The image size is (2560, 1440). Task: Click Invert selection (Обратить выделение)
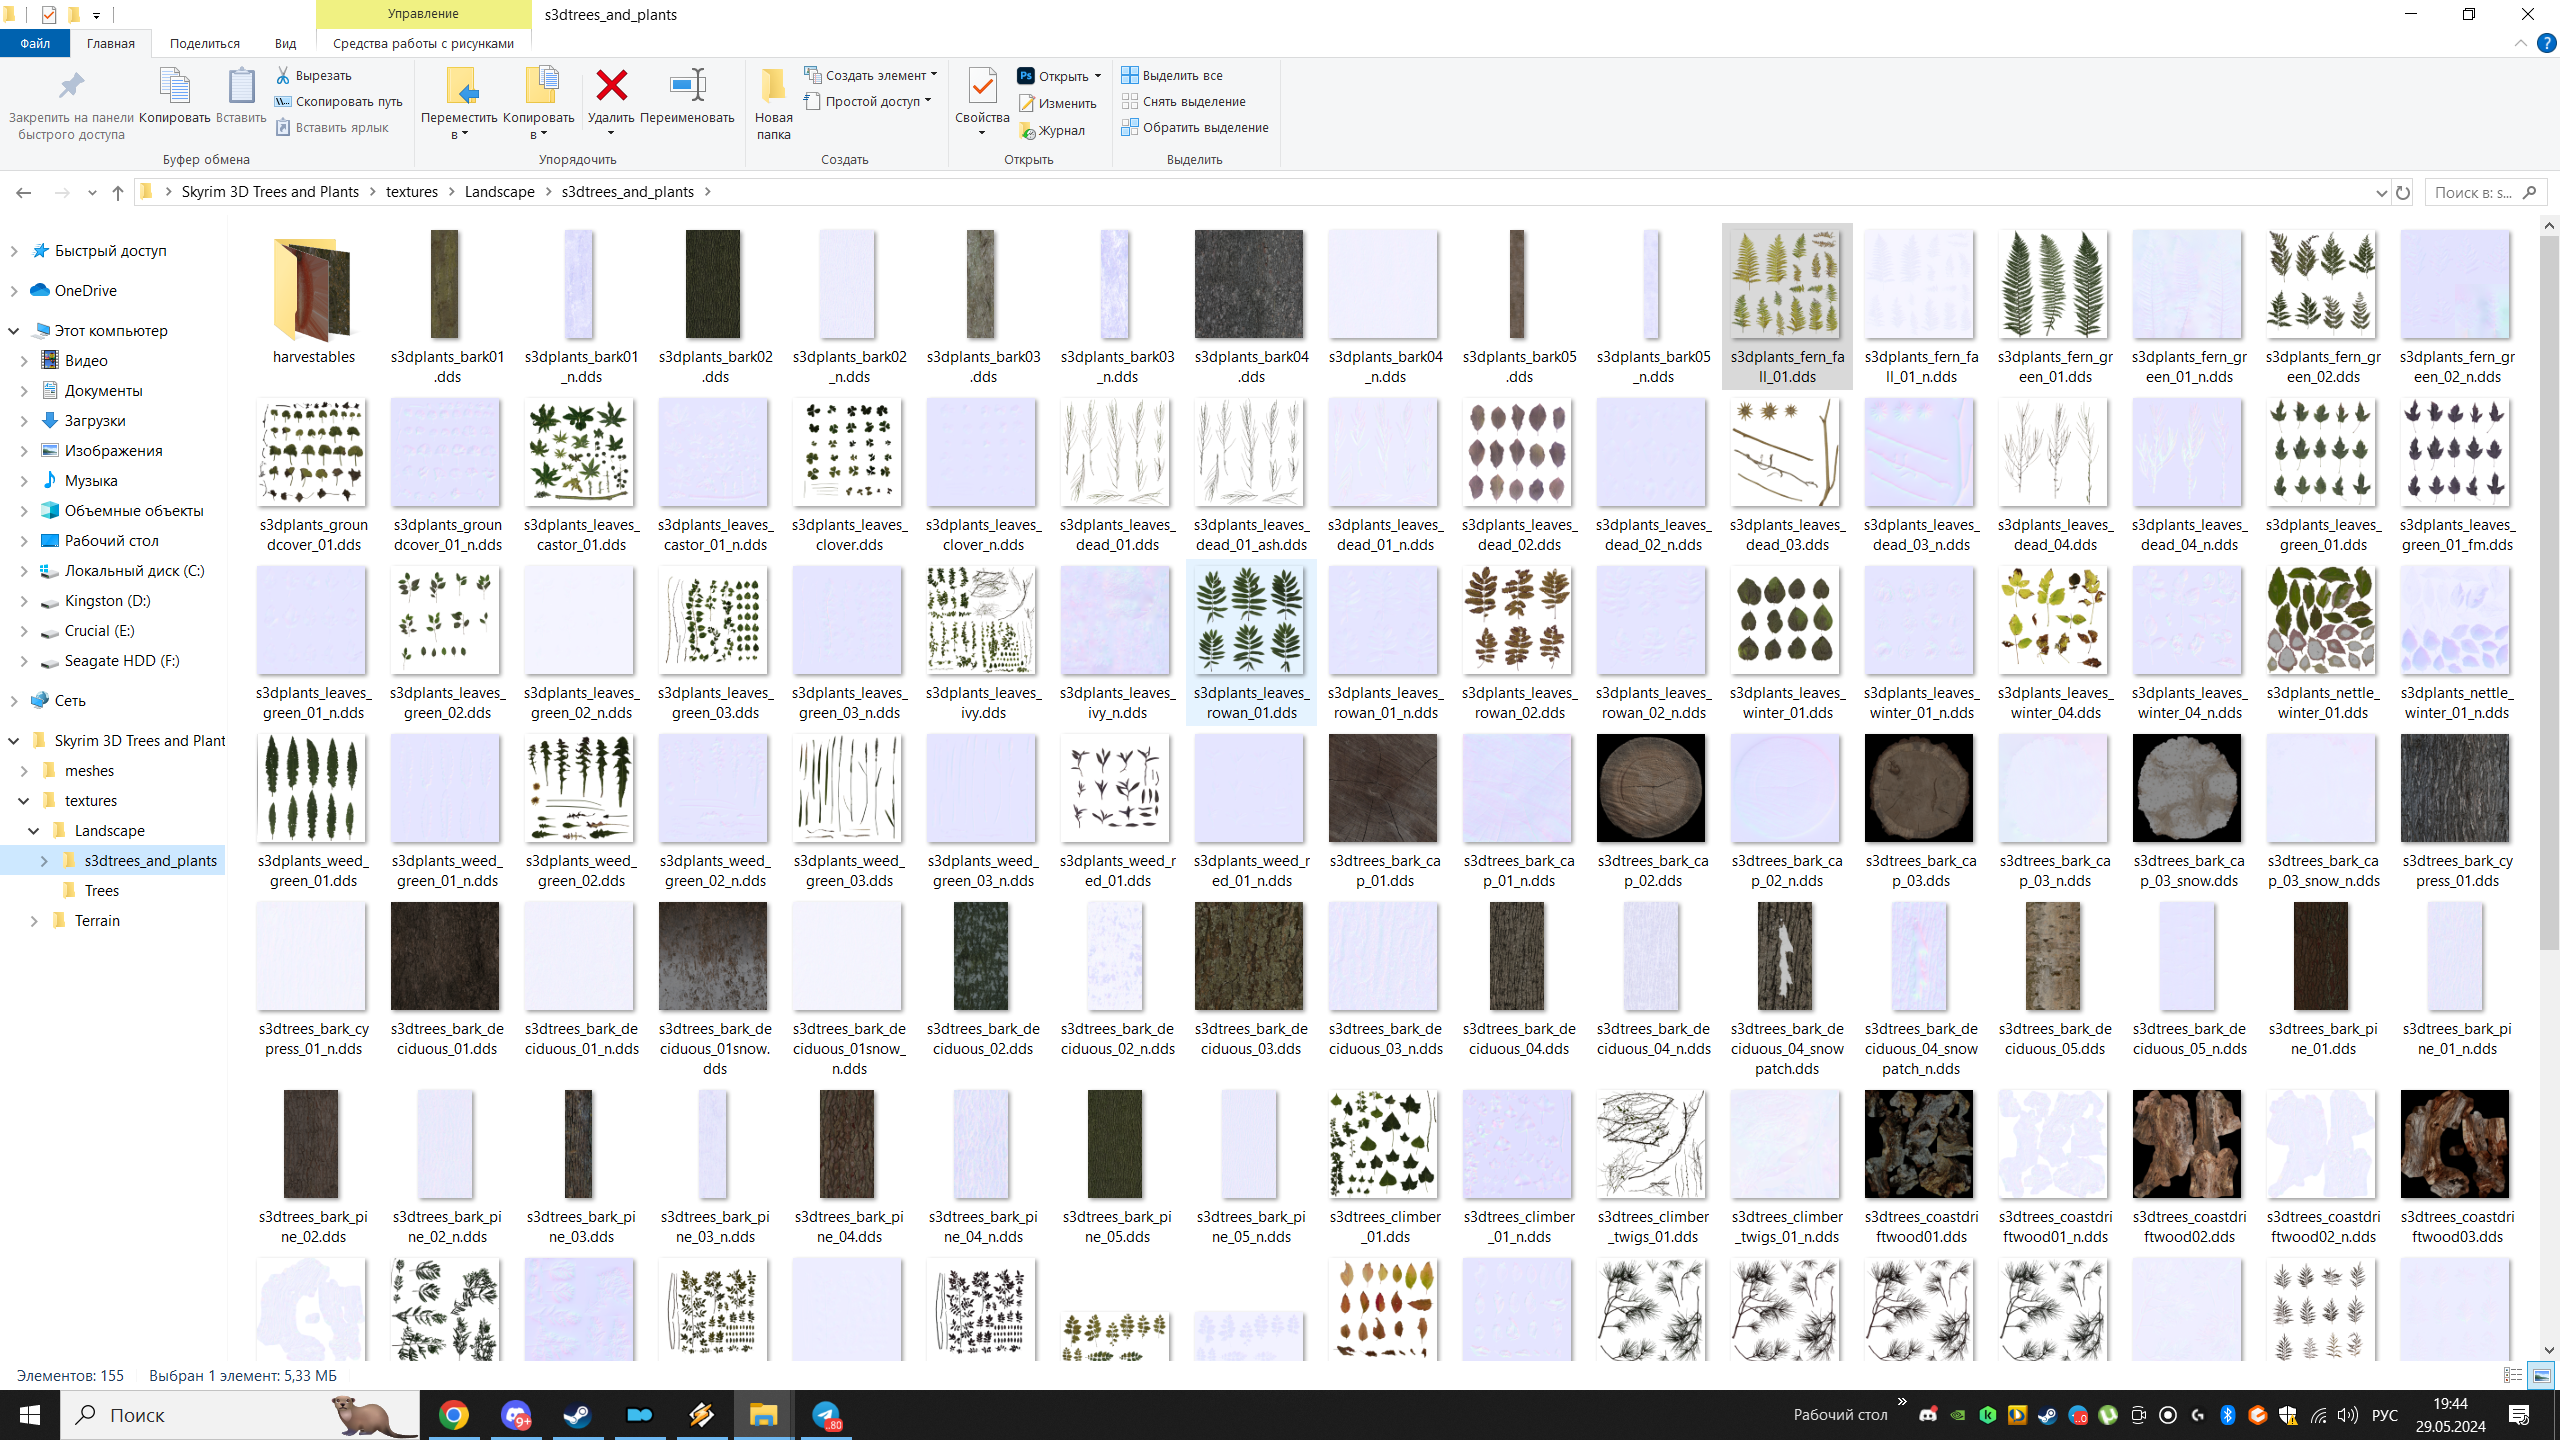point(1195,127)
